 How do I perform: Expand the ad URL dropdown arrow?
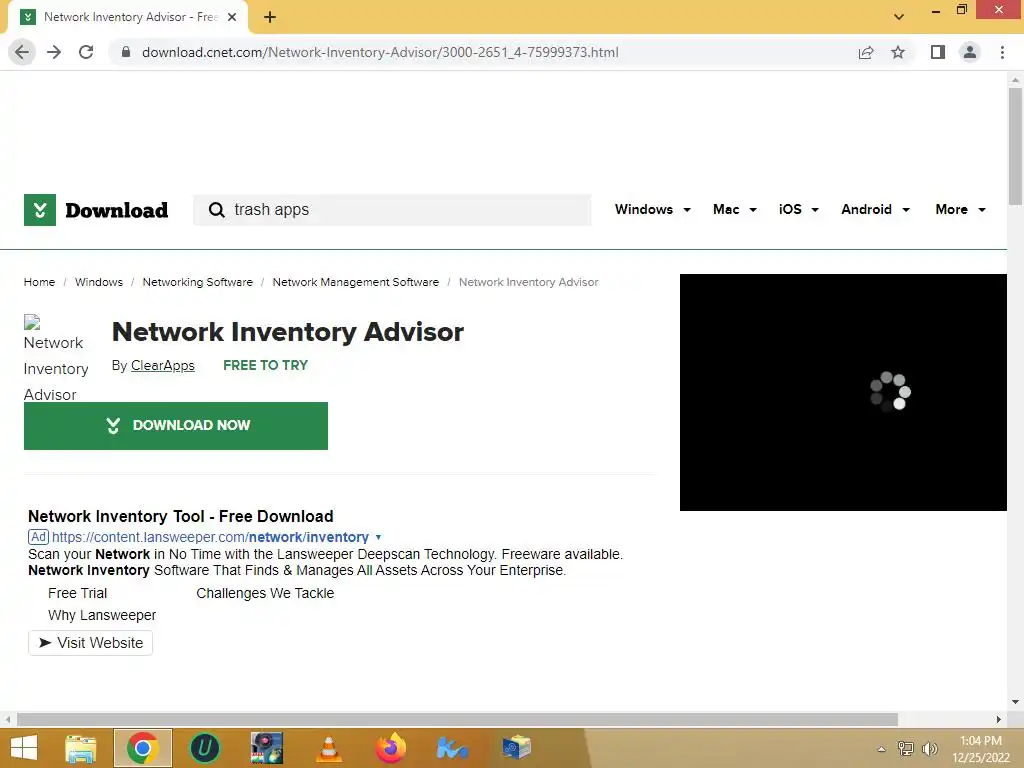[x=378, y=537]
